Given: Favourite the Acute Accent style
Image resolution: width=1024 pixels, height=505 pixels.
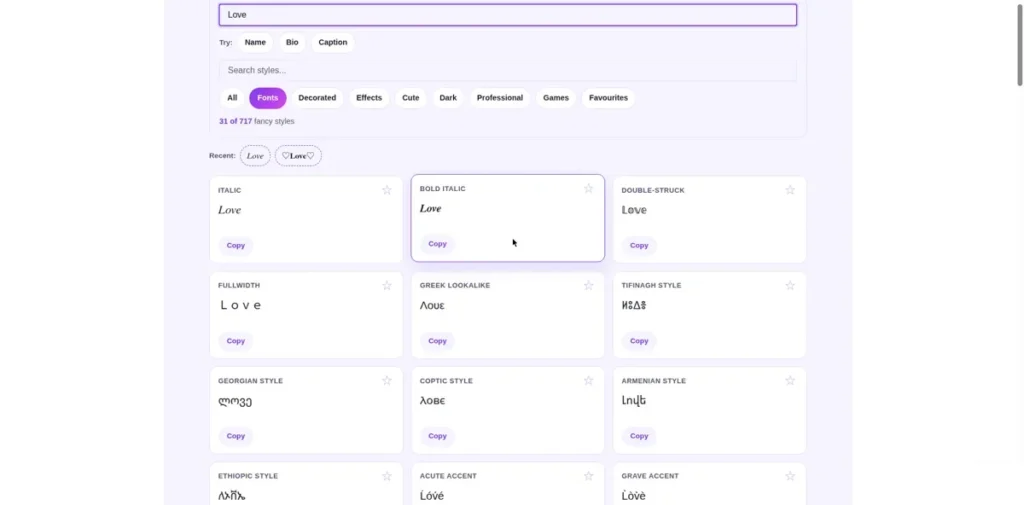Looking at the screenshot, I should (x=588, y=476).
